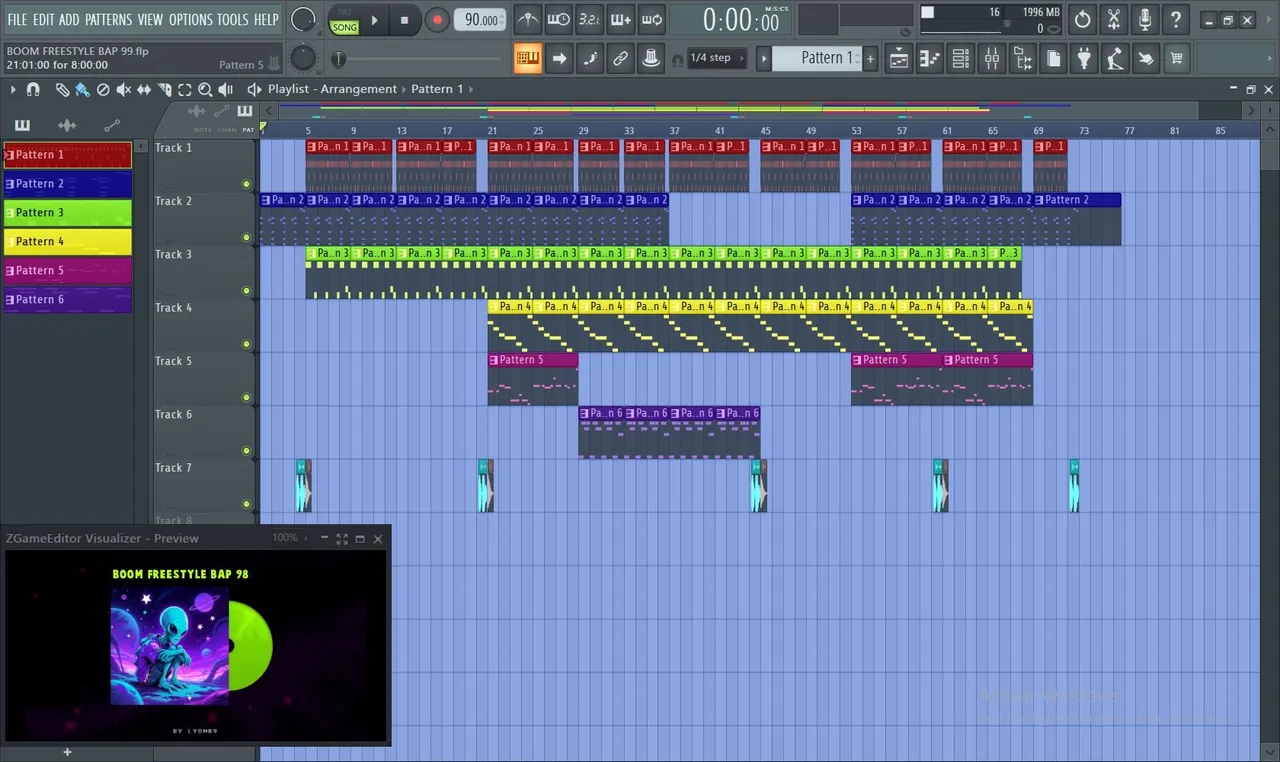Open the Playlist view icon
This screenshot has width=1280, height=762.
899,59
